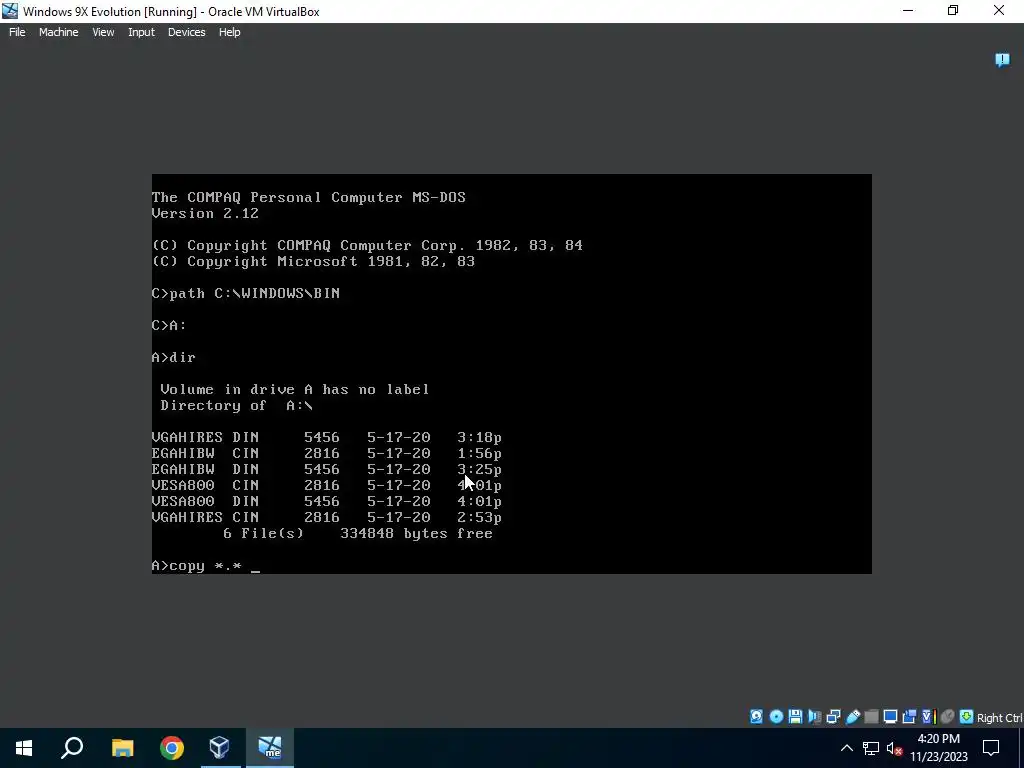Viewport: 1024px width, 768px height.
Task: Click the COMPAQ Personal Computer MS-DOS heading
Action: point(308,197)
